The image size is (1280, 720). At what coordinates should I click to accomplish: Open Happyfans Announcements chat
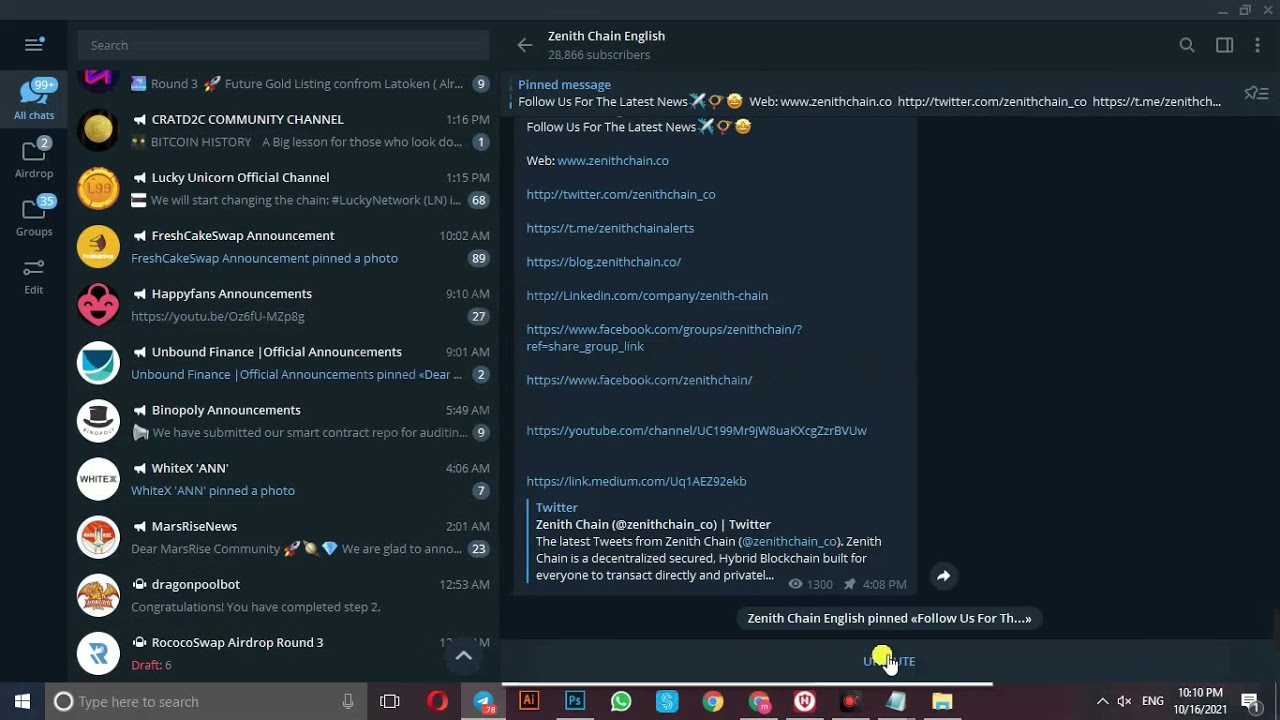(283, 304)
